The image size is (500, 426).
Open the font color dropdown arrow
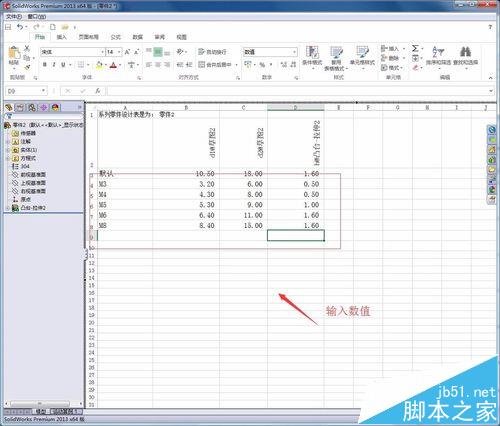[x=120, y=65]
